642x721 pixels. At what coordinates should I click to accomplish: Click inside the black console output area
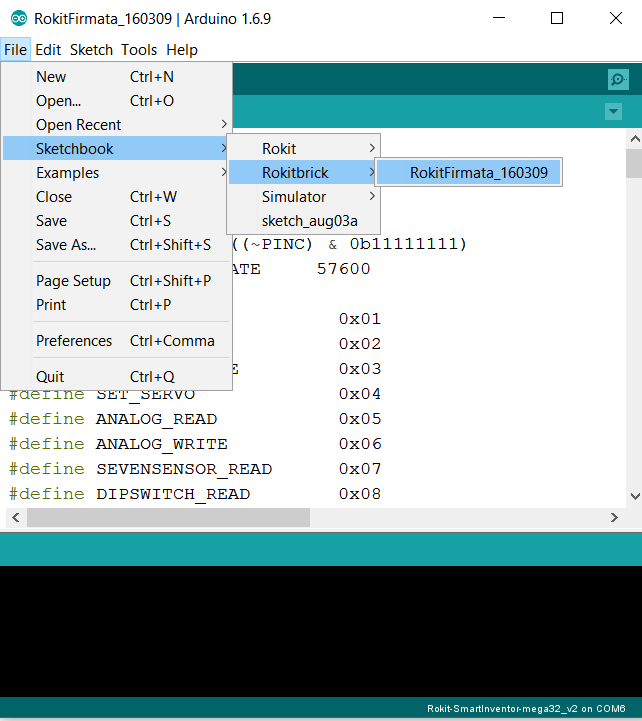click(x=321, y=631)
